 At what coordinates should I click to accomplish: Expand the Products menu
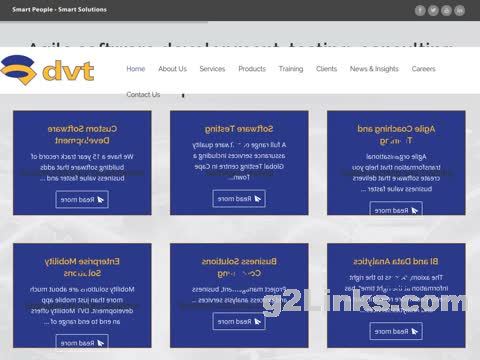click(252, 69)
